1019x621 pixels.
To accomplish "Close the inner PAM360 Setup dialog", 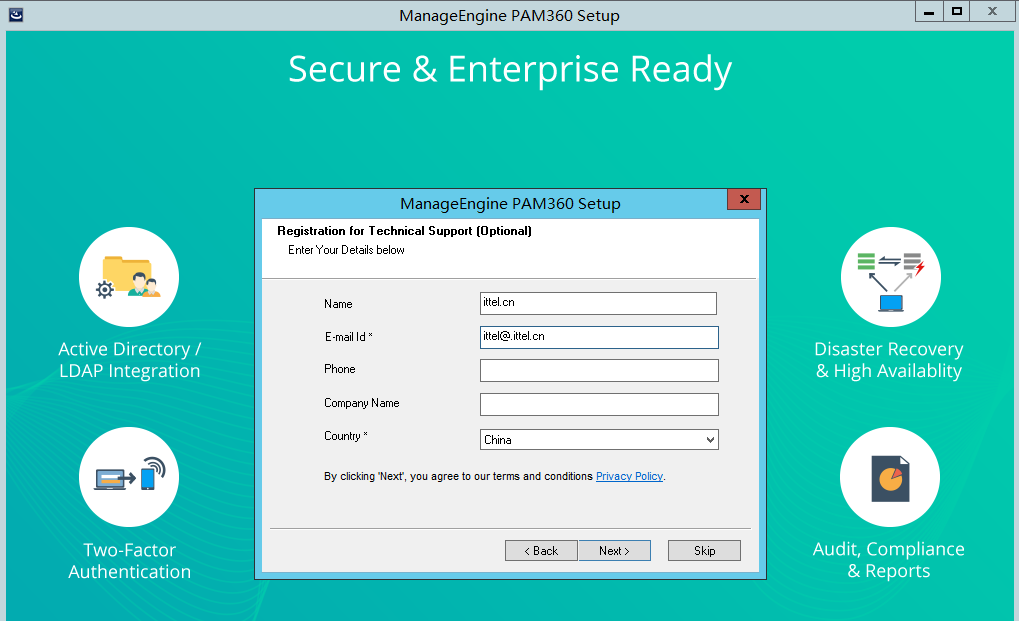I will [x=744, y=199].
